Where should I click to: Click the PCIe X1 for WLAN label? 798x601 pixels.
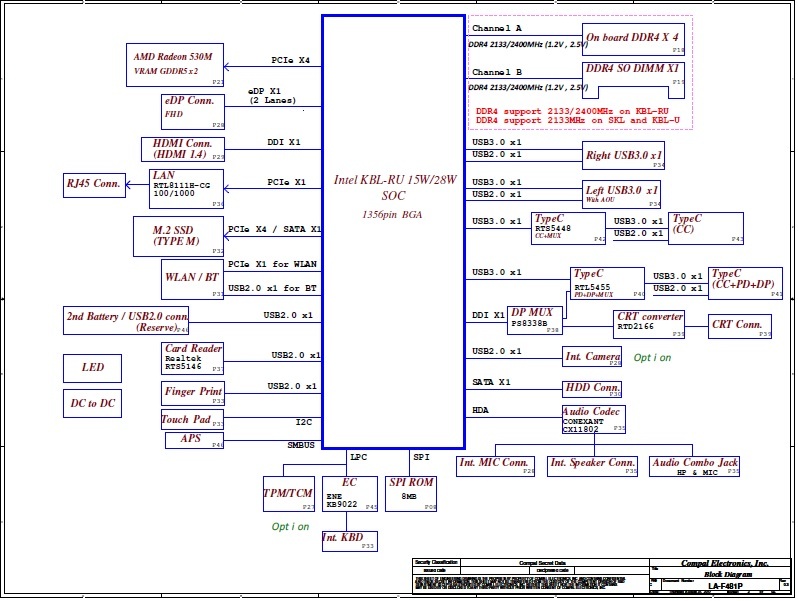(x=272, y=264)
